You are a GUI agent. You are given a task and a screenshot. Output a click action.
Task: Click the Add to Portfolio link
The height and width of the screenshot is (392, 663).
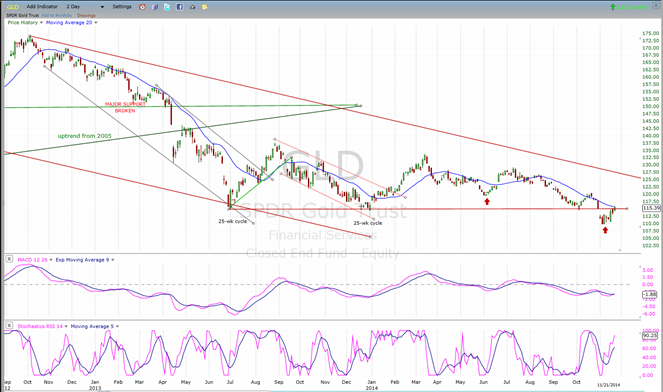[56, 16]
